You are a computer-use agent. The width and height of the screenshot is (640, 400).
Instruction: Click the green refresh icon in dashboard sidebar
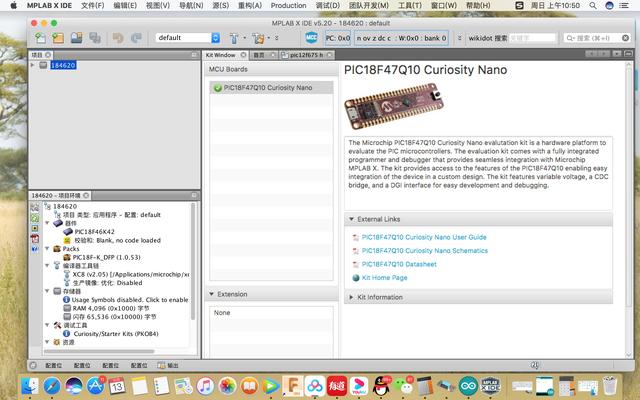[x=35, y=218]
